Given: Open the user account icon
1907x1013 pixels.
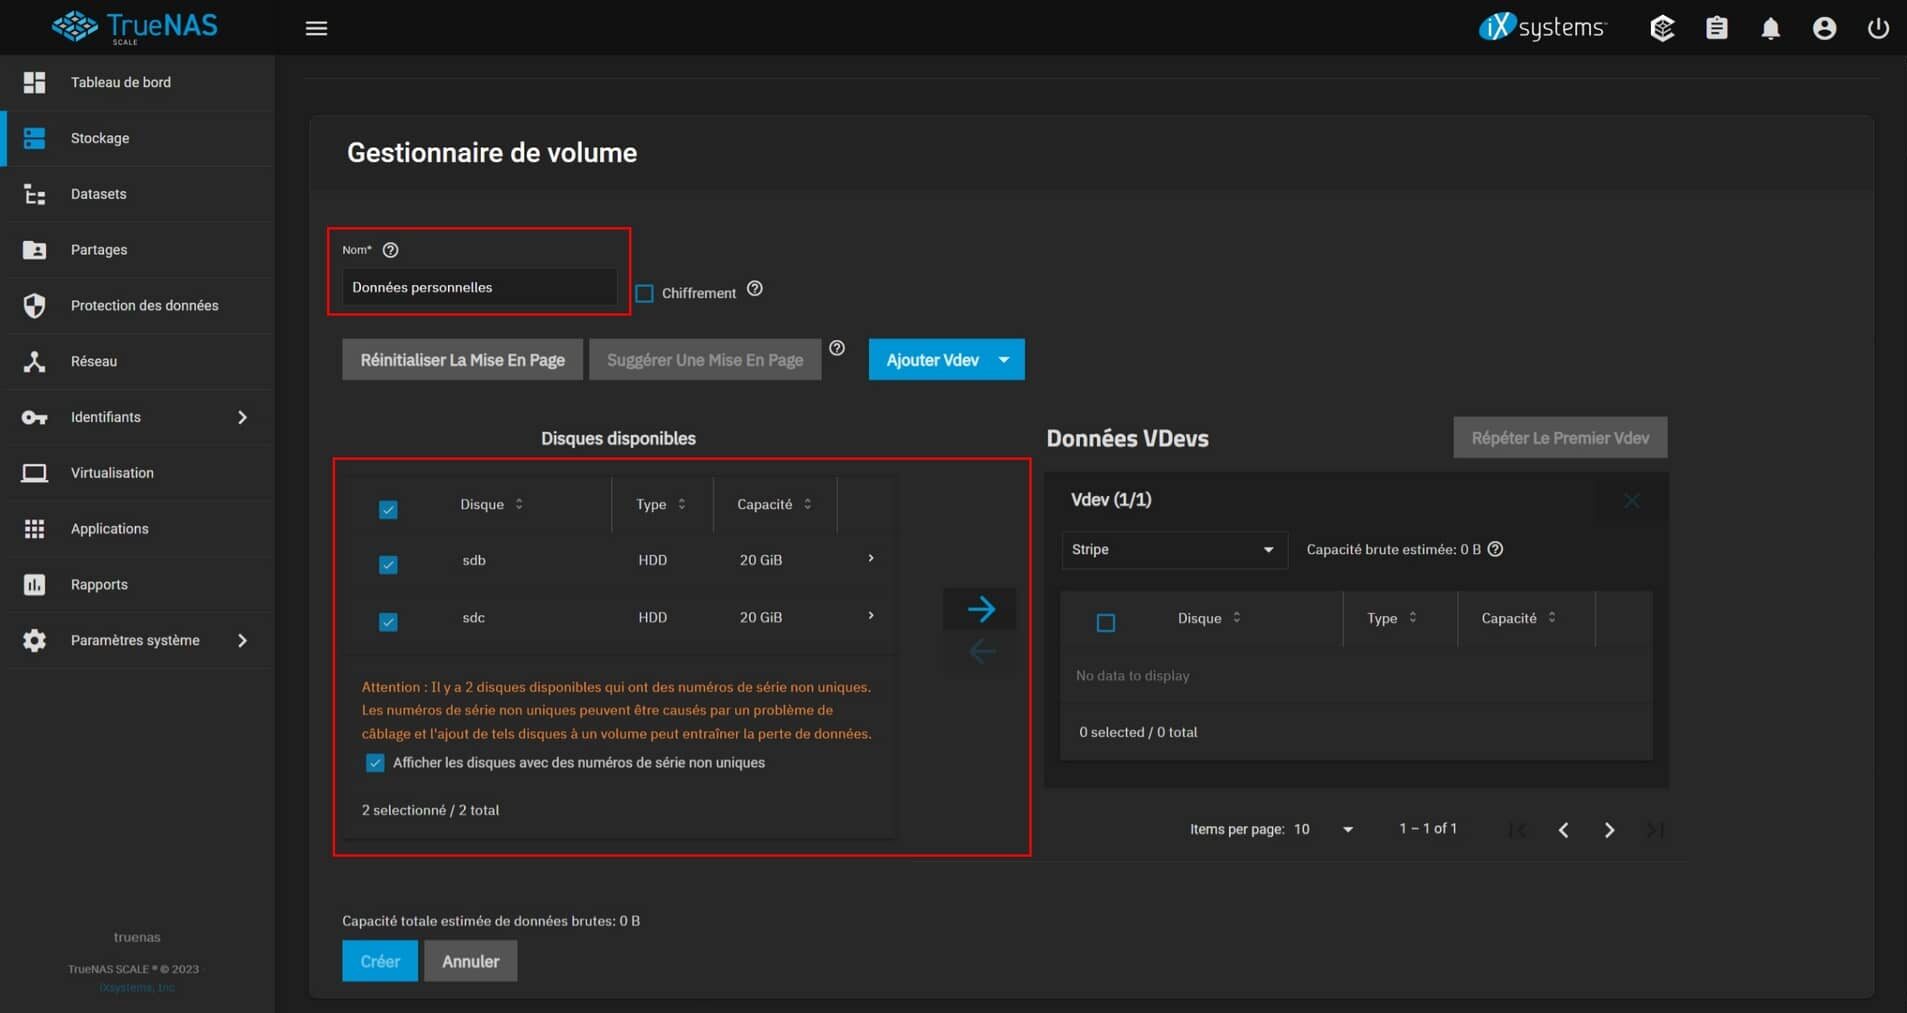Looking at the screenshot, I should coord(1824,28).
